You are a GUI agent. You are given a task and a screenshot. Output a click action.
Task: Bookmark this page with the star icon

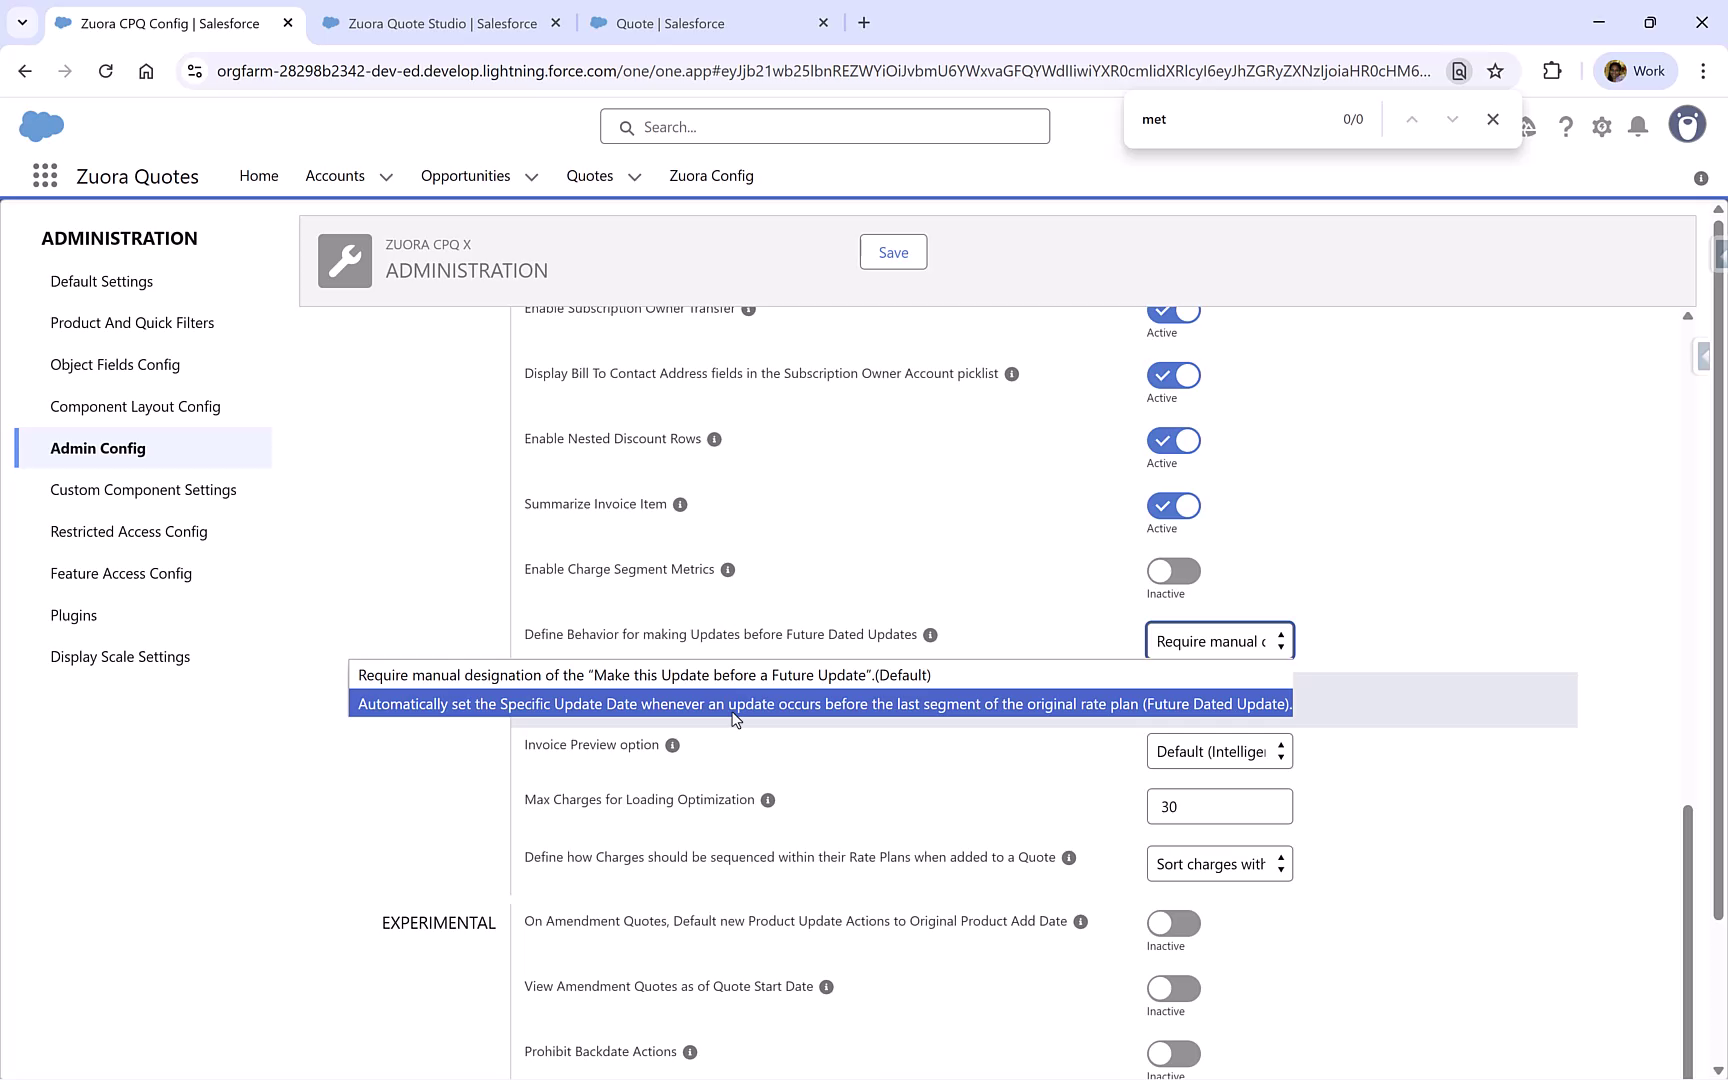tap(1496, 70)
